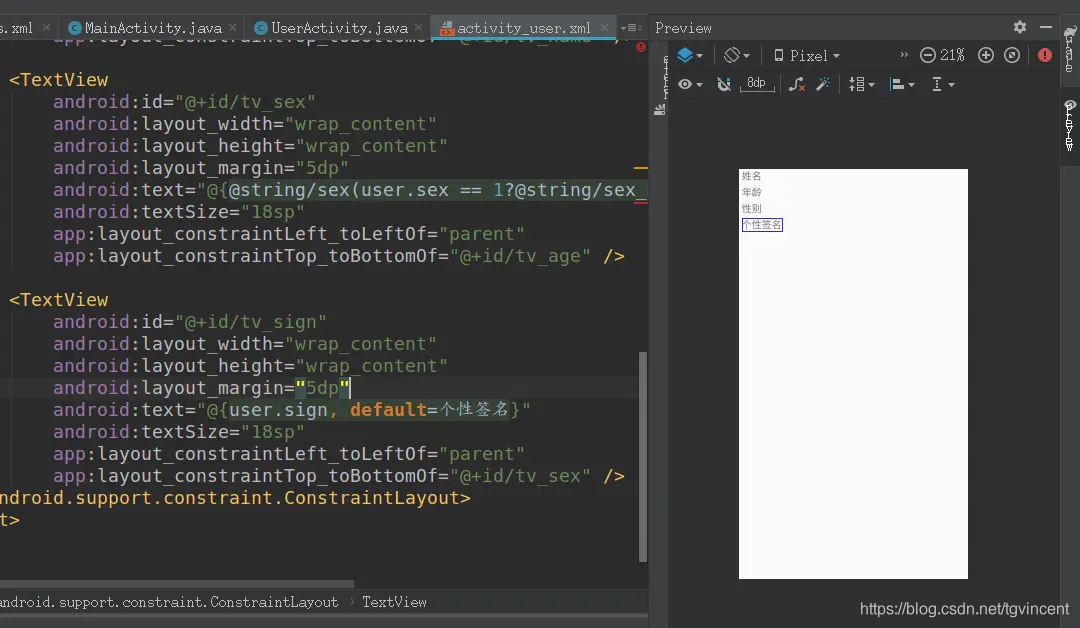Show warnings and errors with red exclamation icon

(x=1045, y=55)
